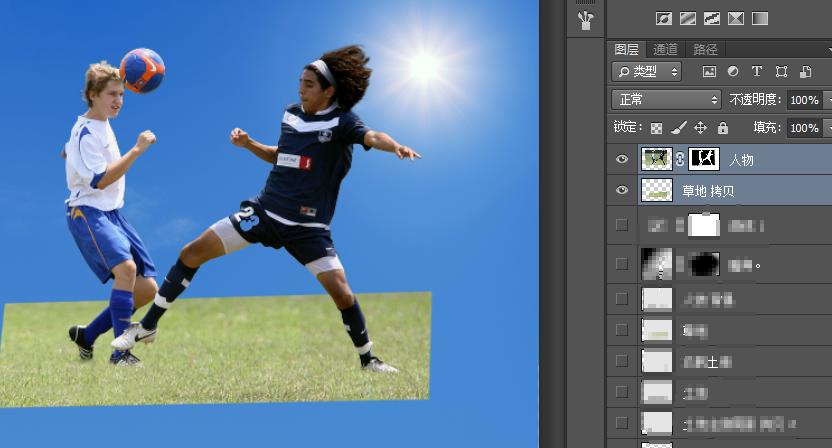Filter layers by shape layers
This screenshot has height=448, width=832.
[781, 72]
